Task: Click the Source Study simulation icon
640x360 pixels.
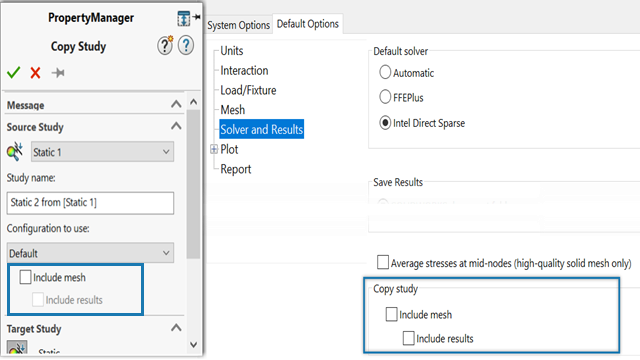Action: click(x=15, y=151)
